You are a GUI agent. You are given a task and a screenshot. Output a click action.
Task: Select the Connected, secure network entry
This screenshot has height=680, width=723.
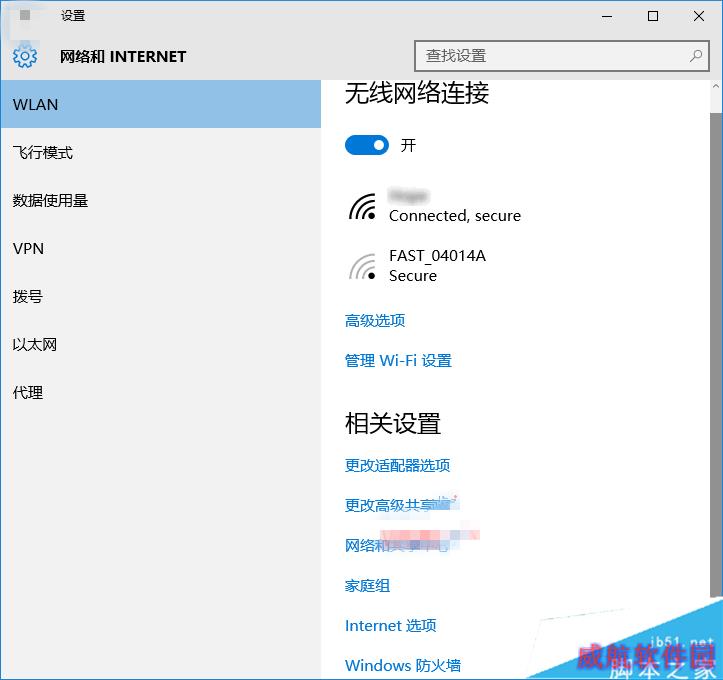click(x=434, y=206)
